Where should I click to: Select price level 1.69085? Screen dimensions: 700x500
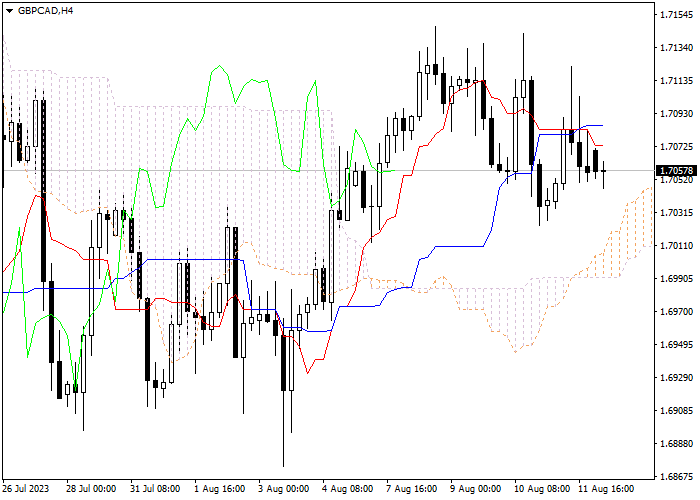pos(676,411)
